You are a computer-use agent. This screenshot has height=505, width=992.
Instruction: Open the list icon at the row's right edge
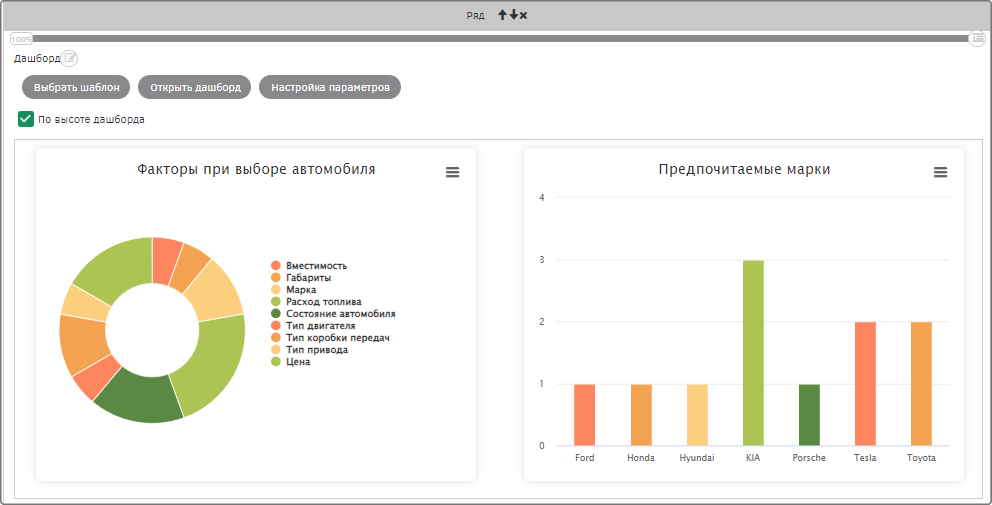pyautogui.click(x=977, y=39)
